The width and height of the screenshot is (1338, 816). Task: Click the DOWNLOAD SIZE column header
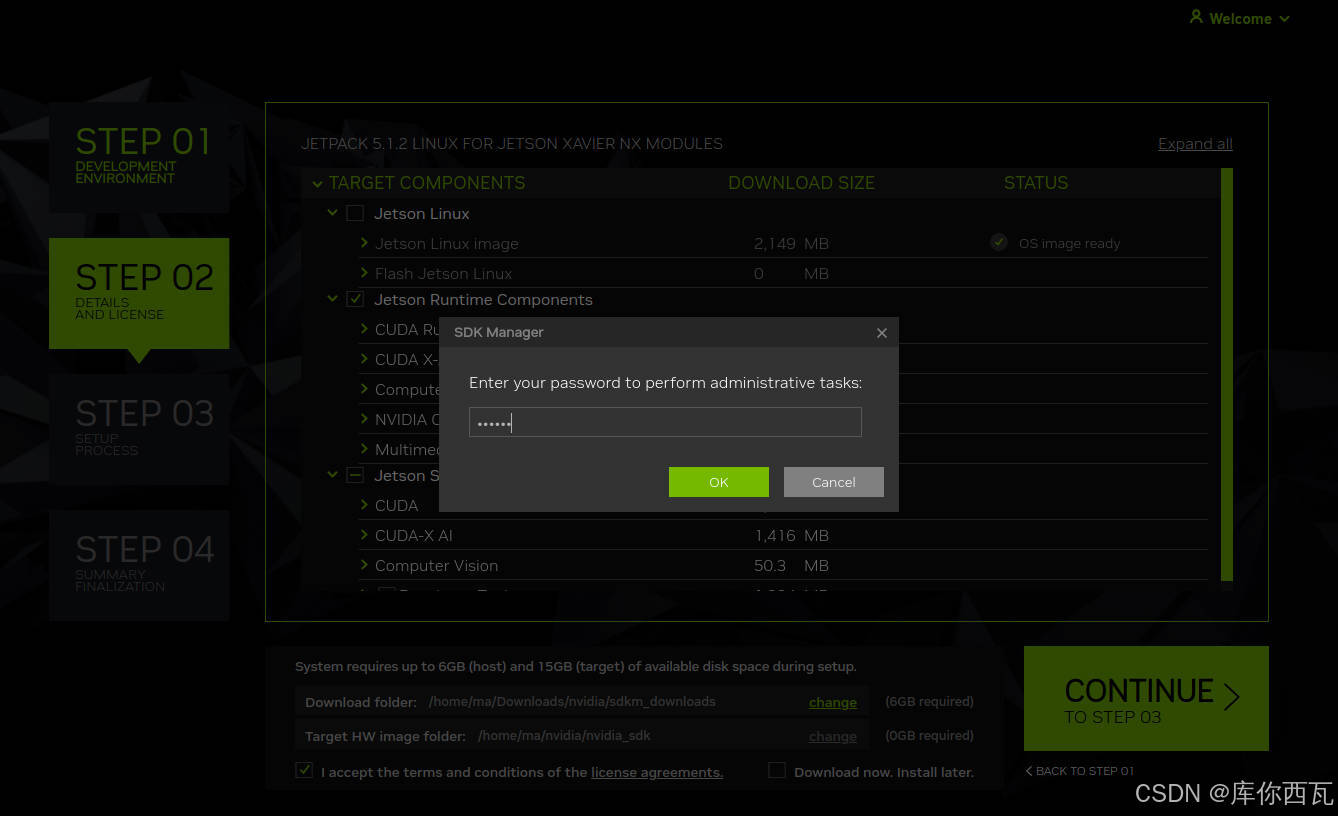click(x=801, y=183)
